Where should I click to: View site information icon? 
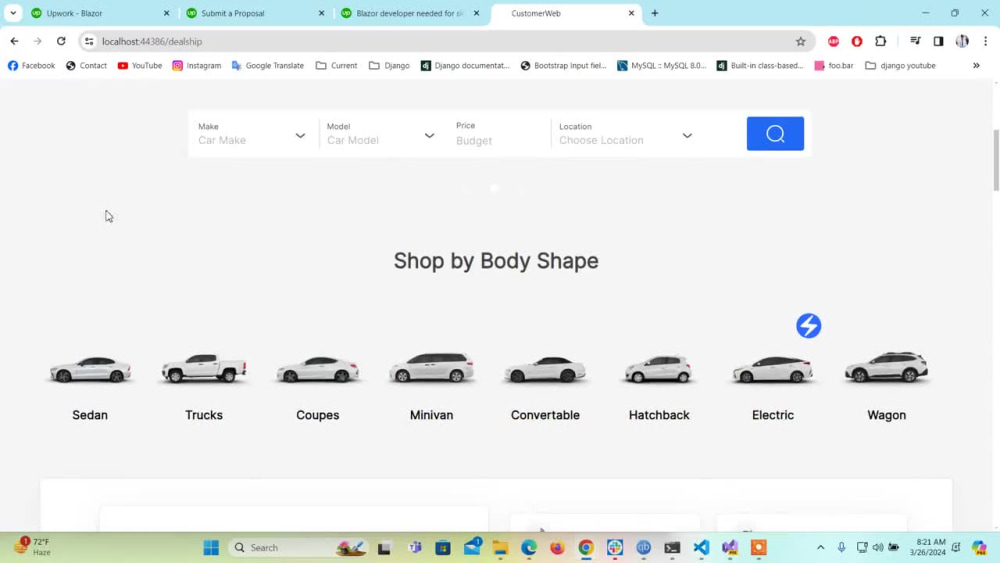(x=89, y=41)
